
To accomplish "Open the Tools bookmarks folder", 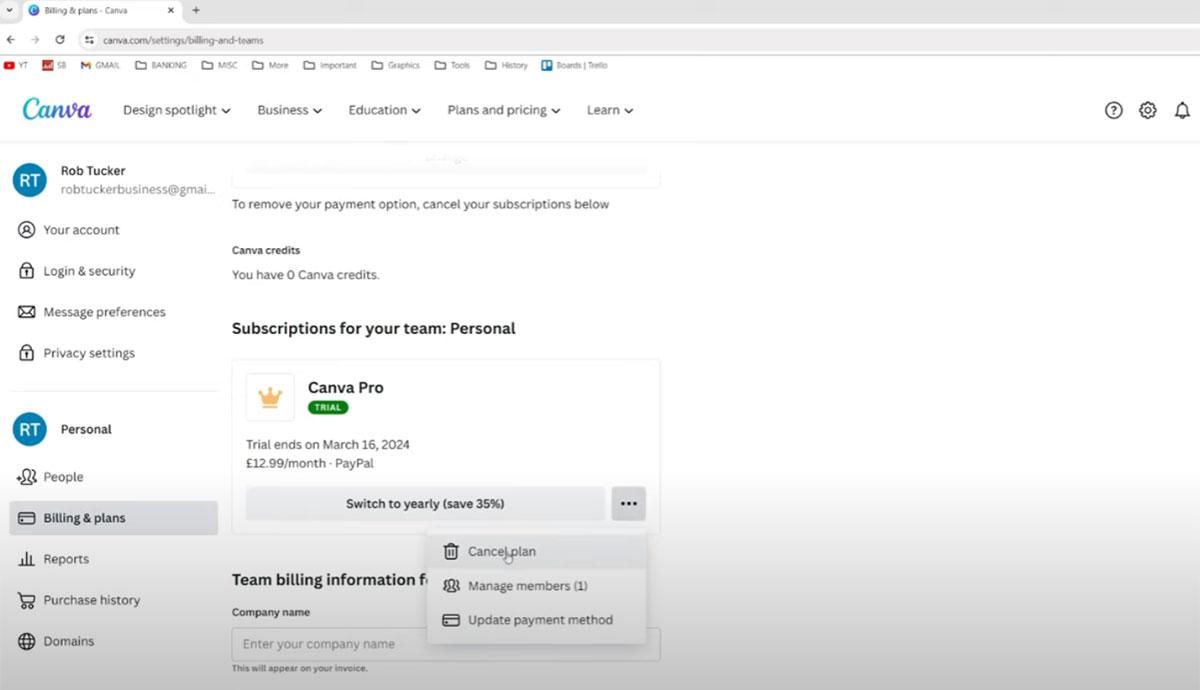I will 453,65.
